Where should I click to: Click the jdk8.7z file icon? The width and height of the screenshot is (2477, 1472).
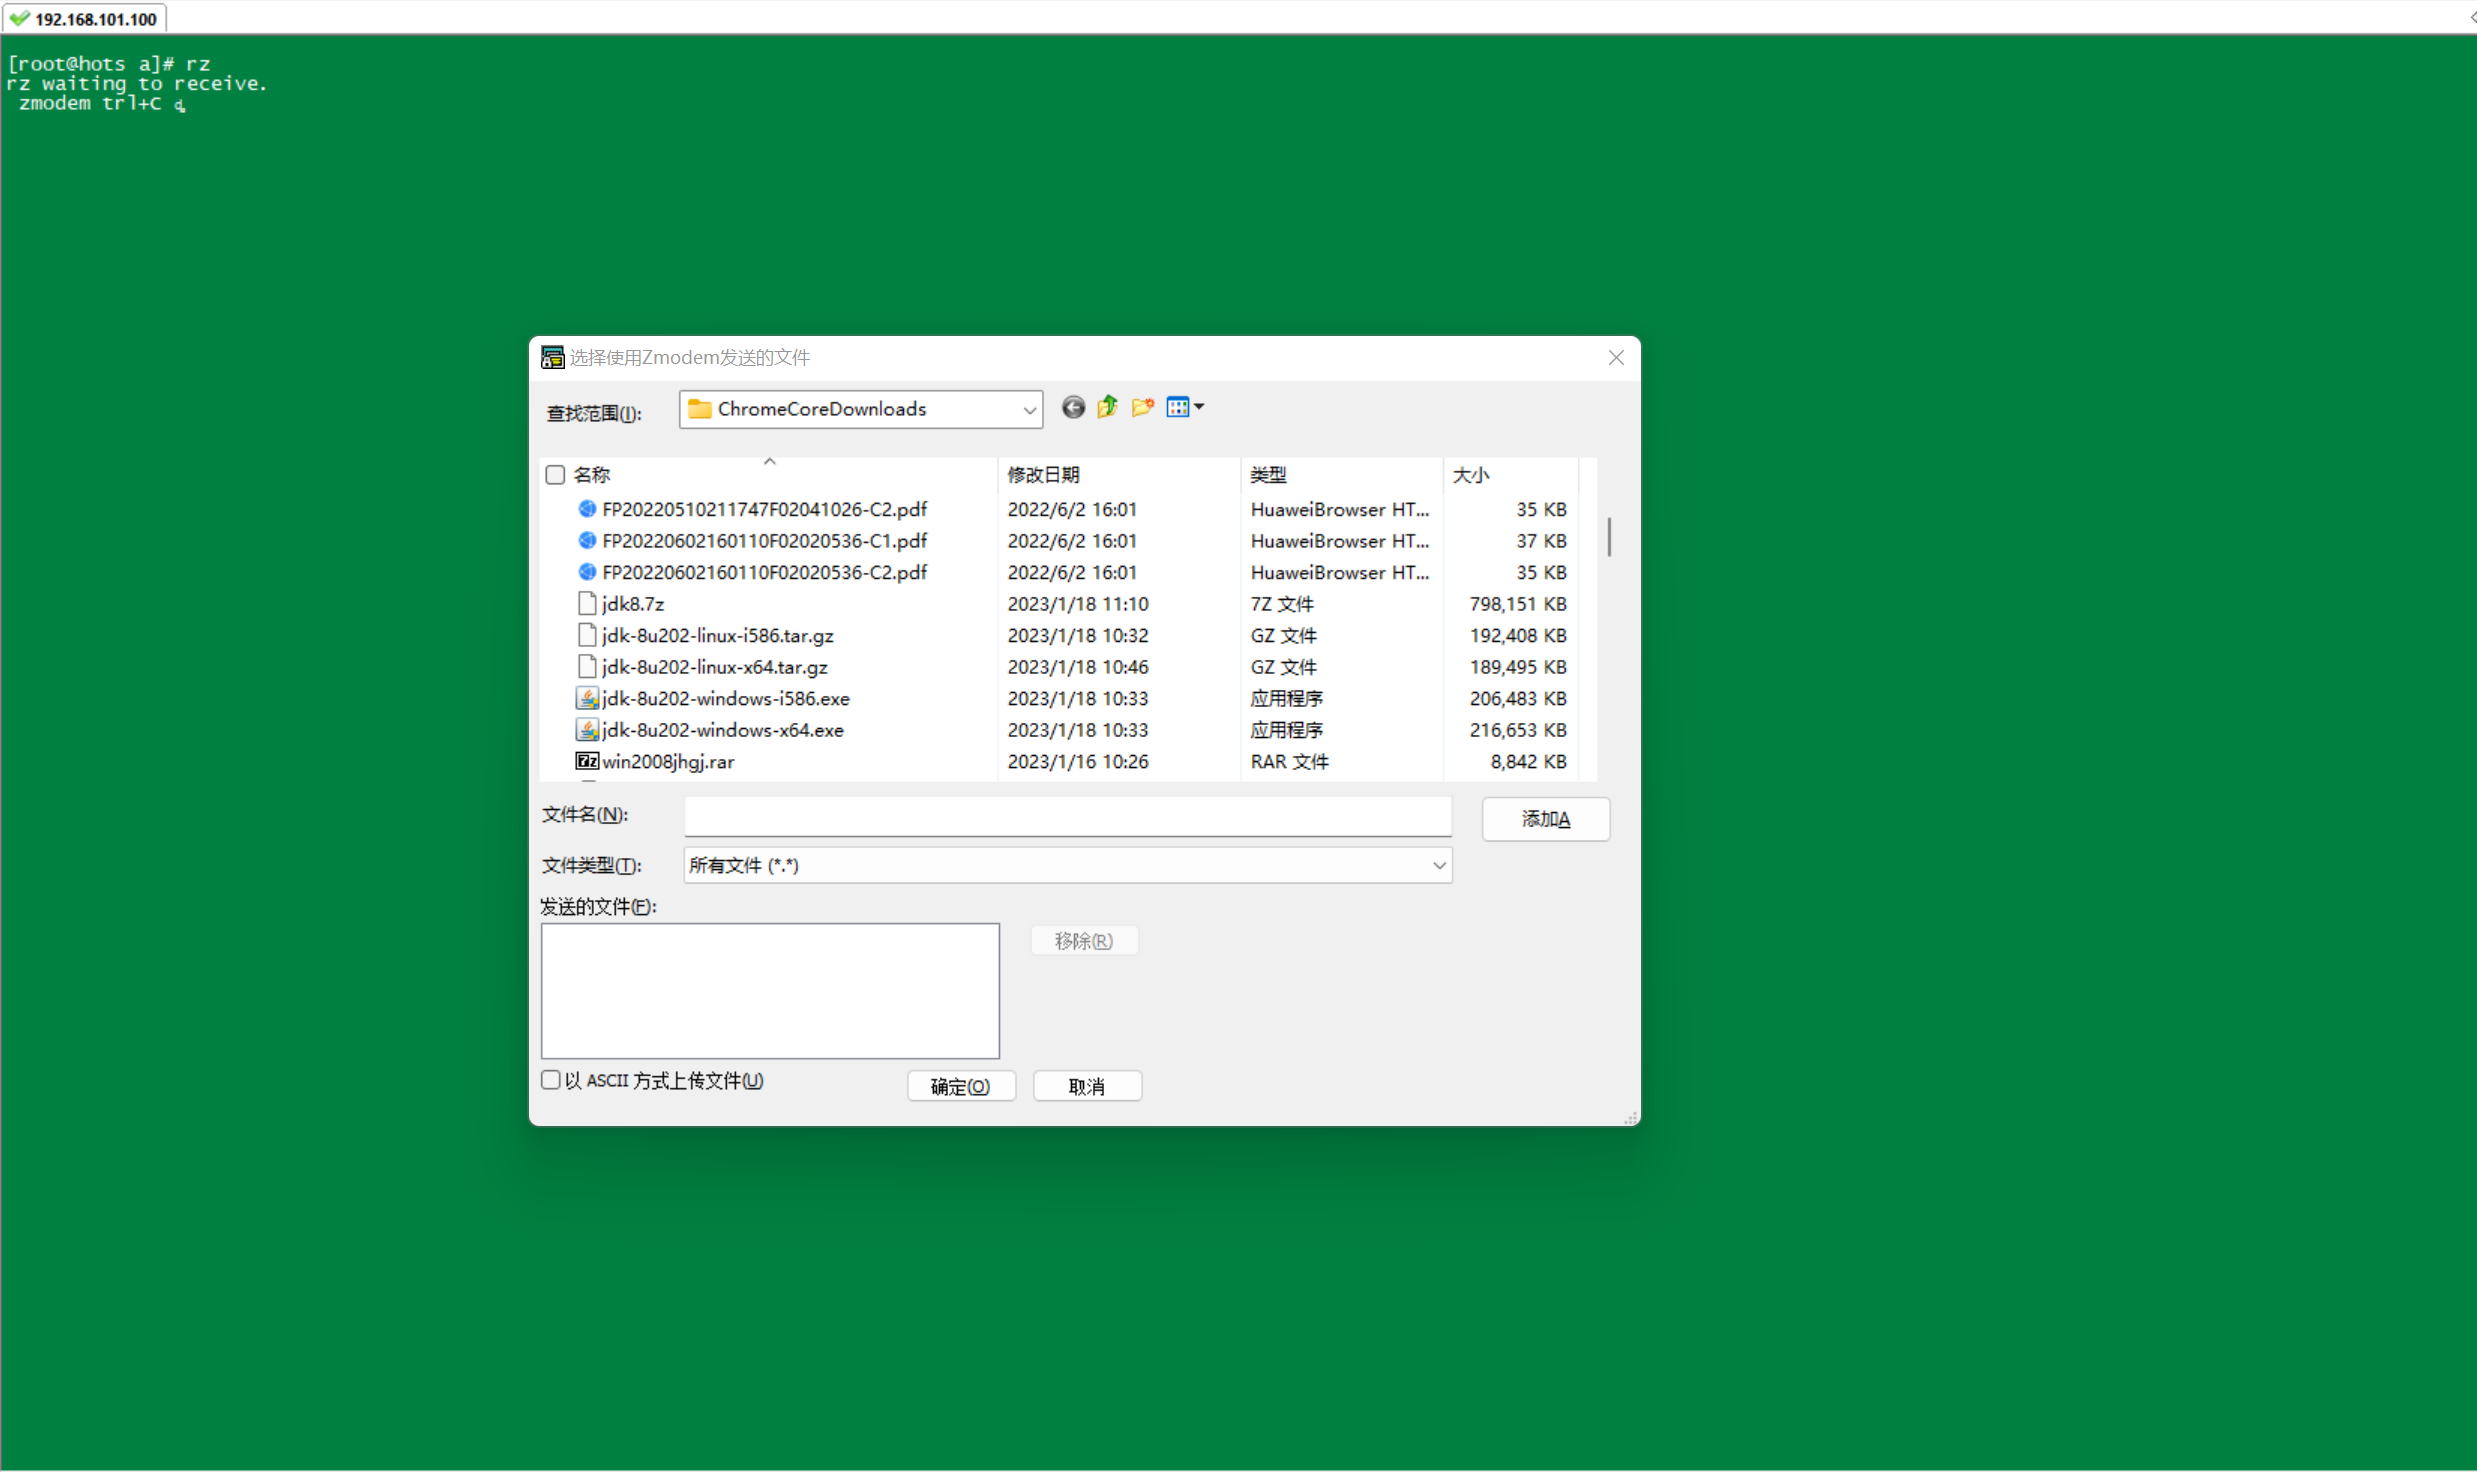[x=587, y=604]
